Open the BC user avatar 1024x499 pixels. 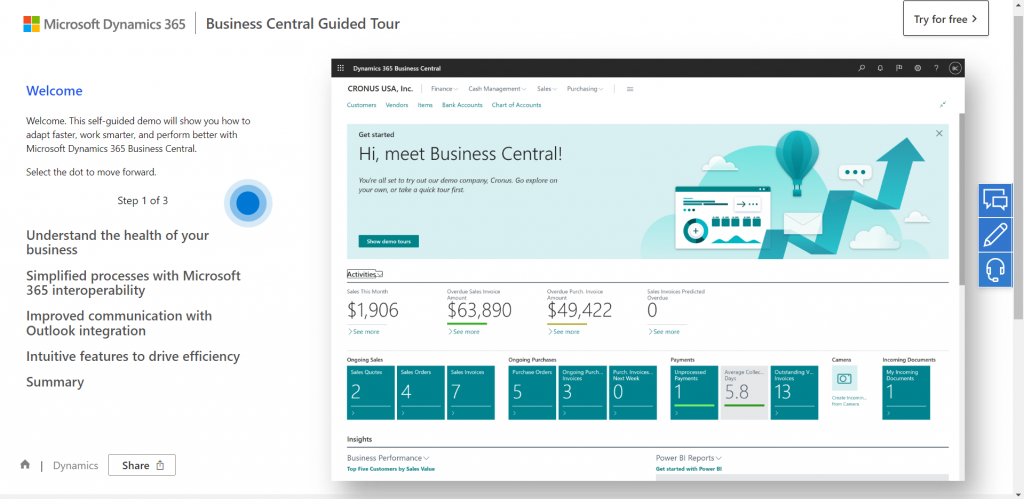[x=955, y=68]
